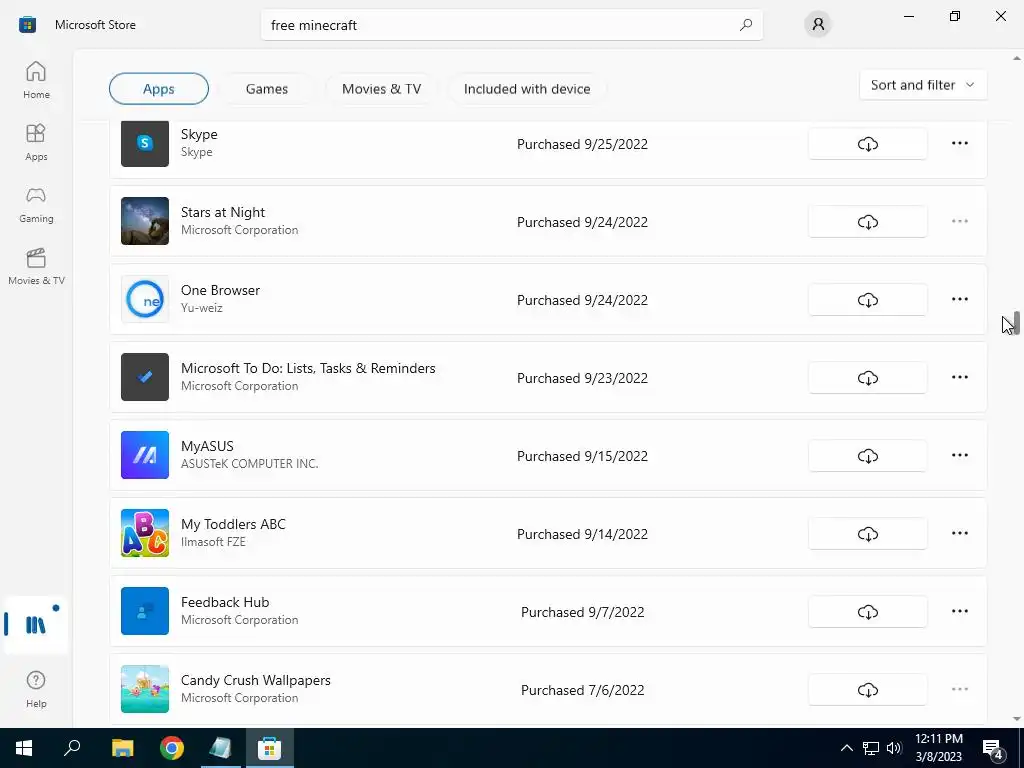1024x768 pixels.
Task: Download One Browser via cloud icon
Action: 867,300
